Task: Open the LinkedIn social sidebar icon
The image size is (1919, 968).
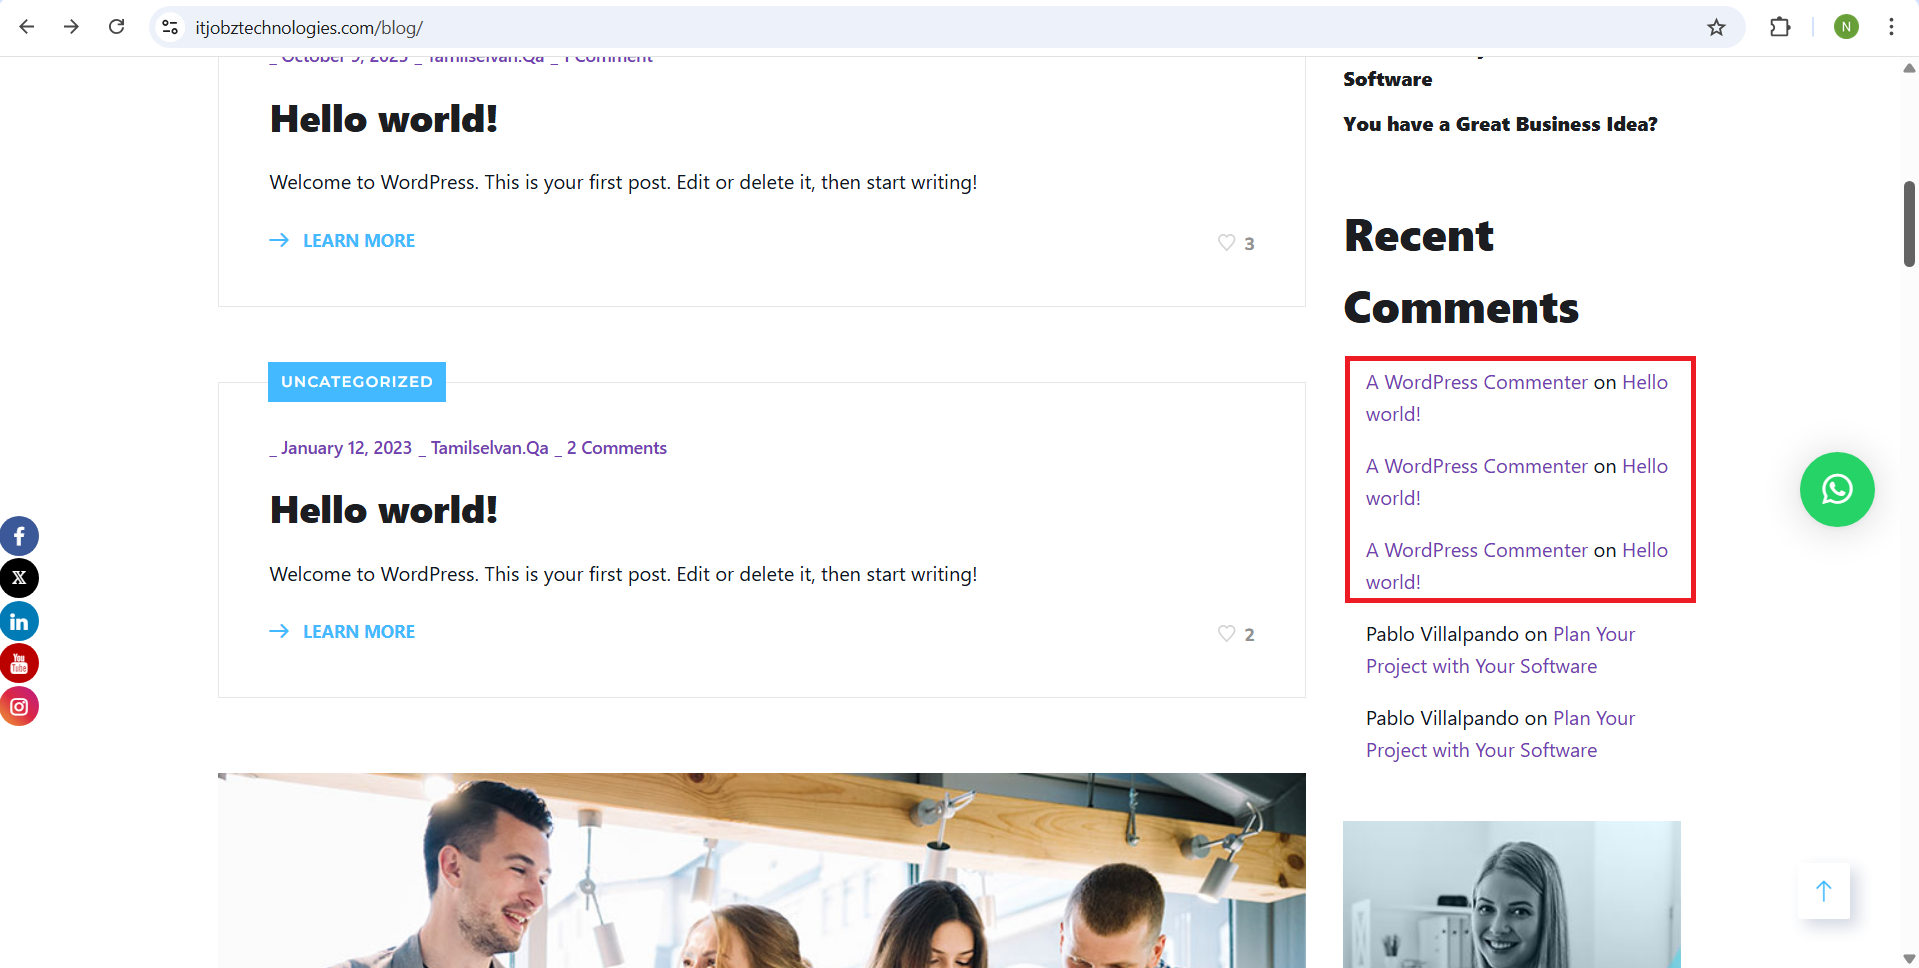Action: click(19, 622)
